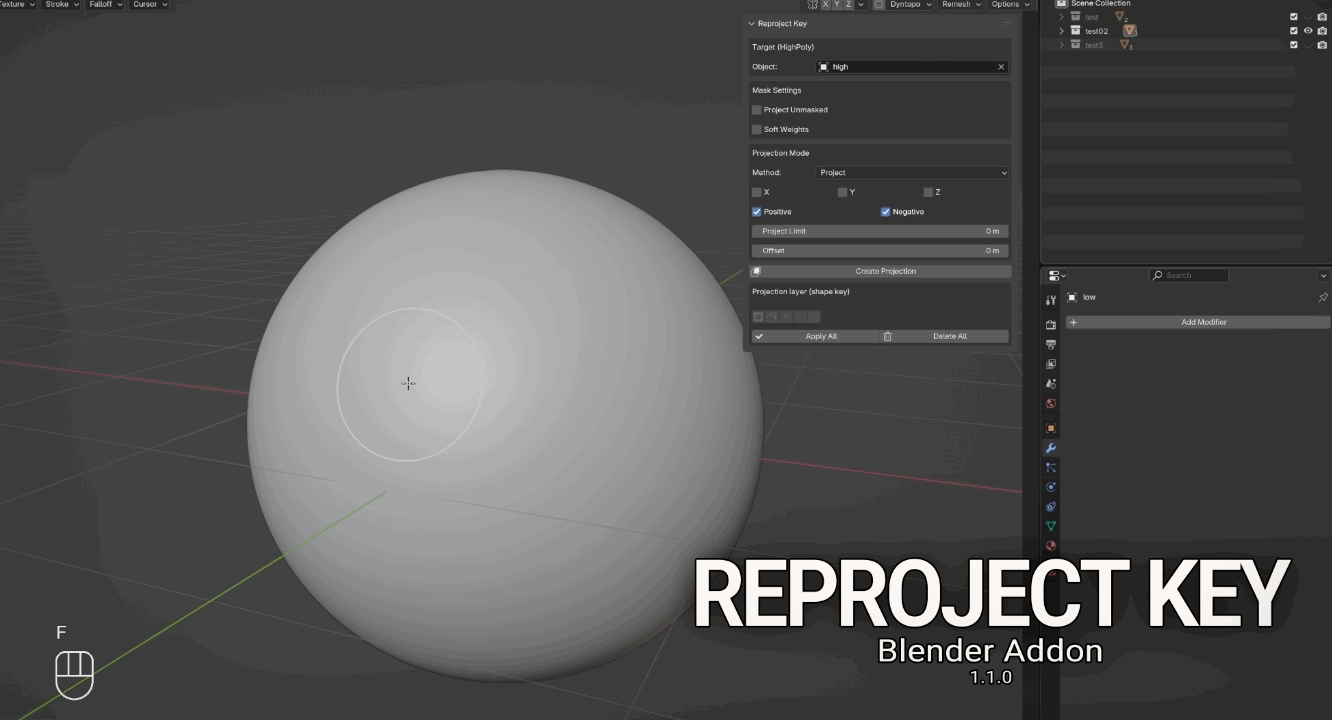Open the Scene properties tab

(x=1051, y=384)
